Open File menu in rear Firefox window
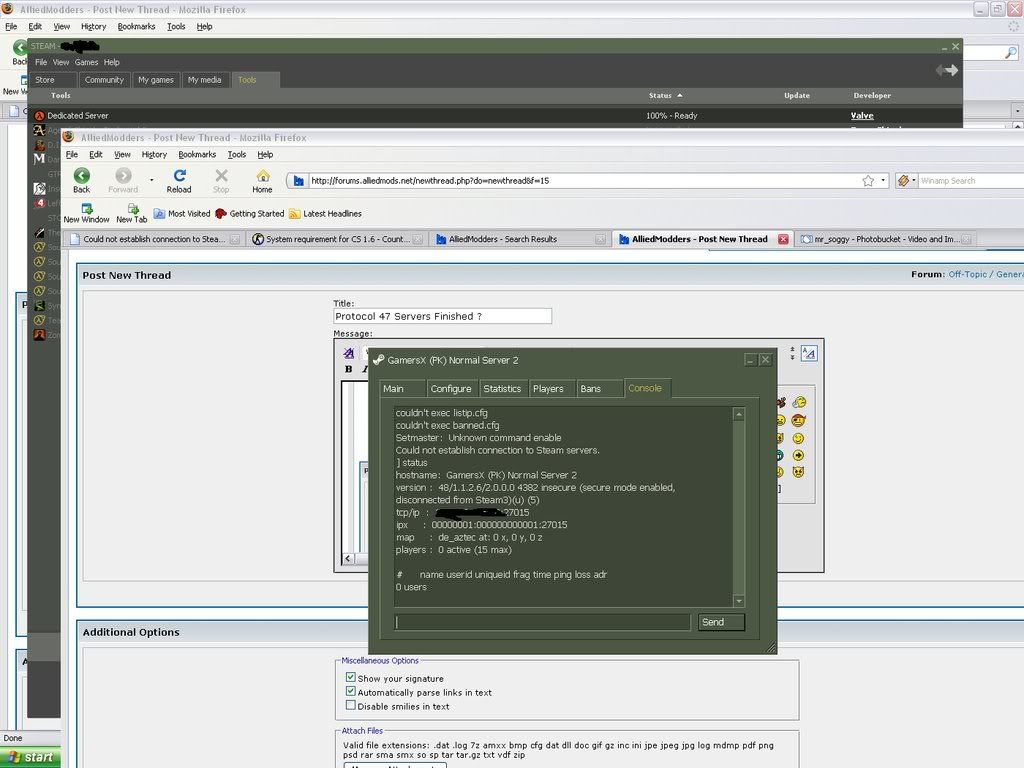The image size is (1024, 768). (x=11, y=27)
